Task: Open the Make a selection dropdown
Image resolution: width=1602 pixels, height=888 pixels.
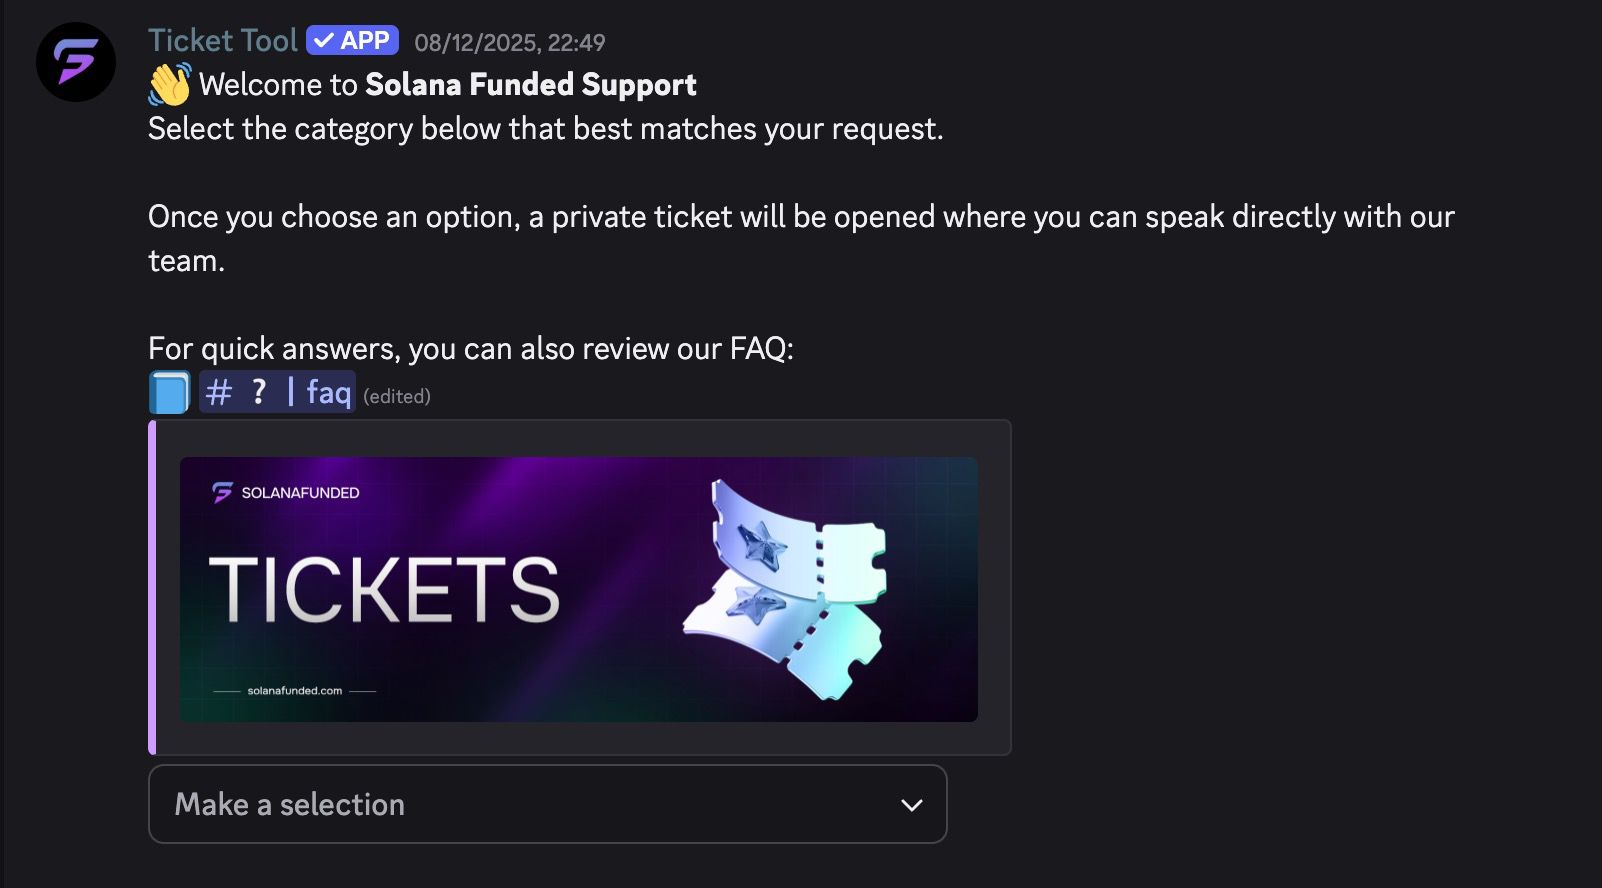Action: coord(547,804)
